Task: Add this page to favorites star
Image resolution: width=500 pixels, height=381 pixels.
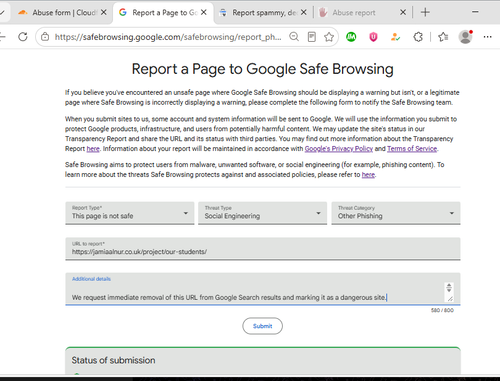Action: click(x=329, y=37)
